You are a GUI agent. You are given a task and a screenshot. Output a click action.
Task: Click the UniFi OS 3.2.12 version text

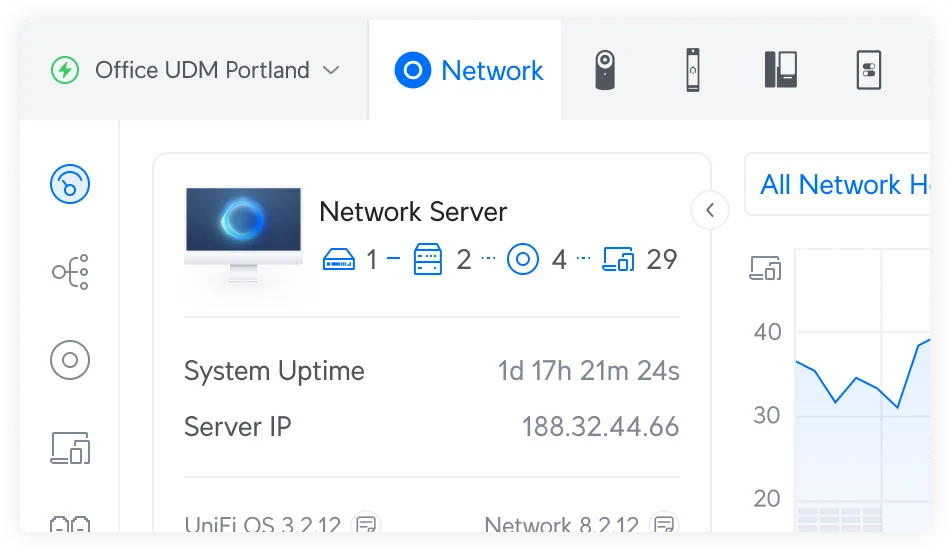click(262, 524)
